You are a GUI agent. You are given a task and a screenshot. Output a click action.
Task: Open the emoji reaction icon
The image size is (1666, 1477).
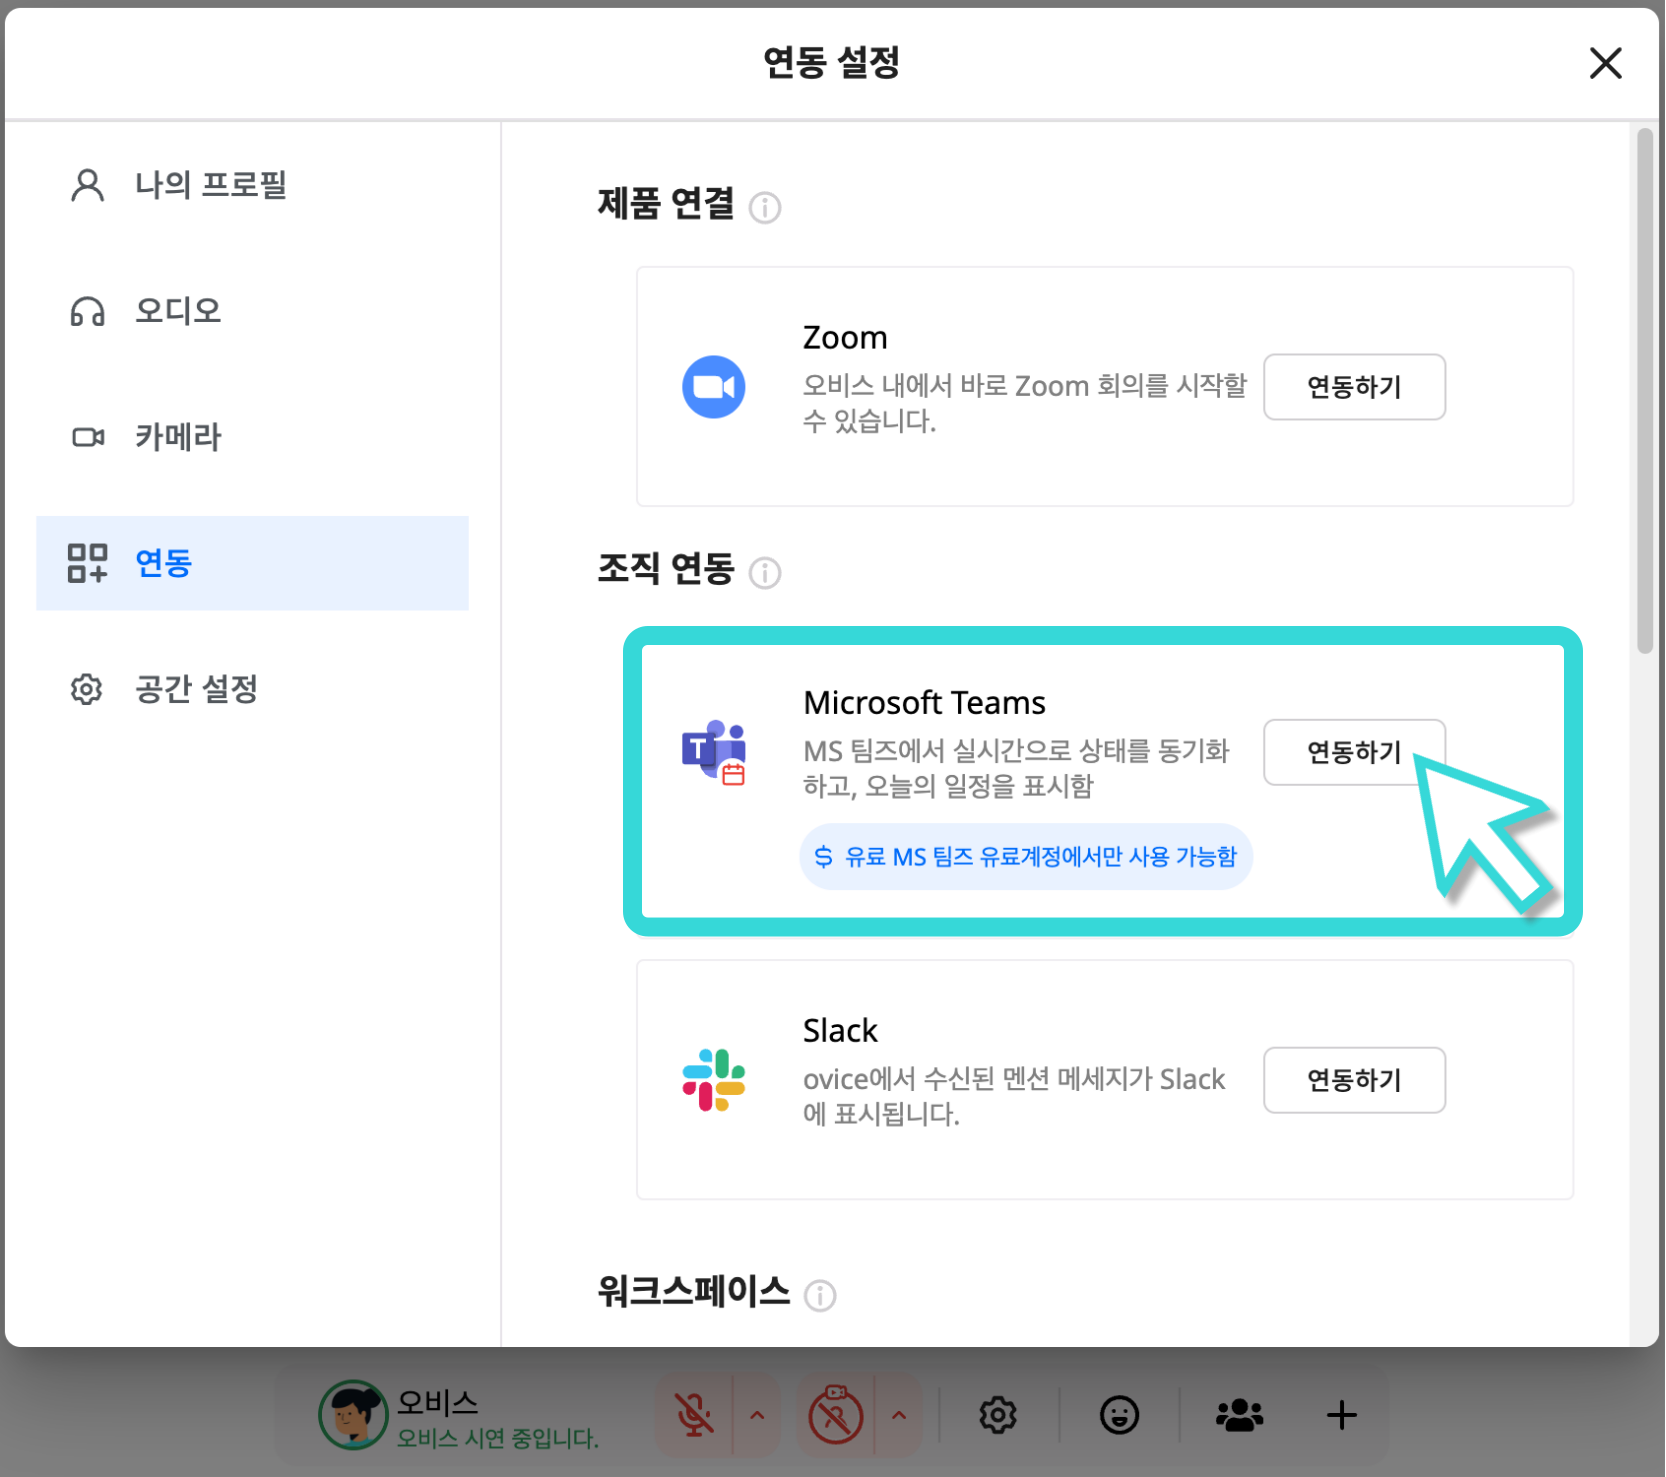tap(1119, 1415)
